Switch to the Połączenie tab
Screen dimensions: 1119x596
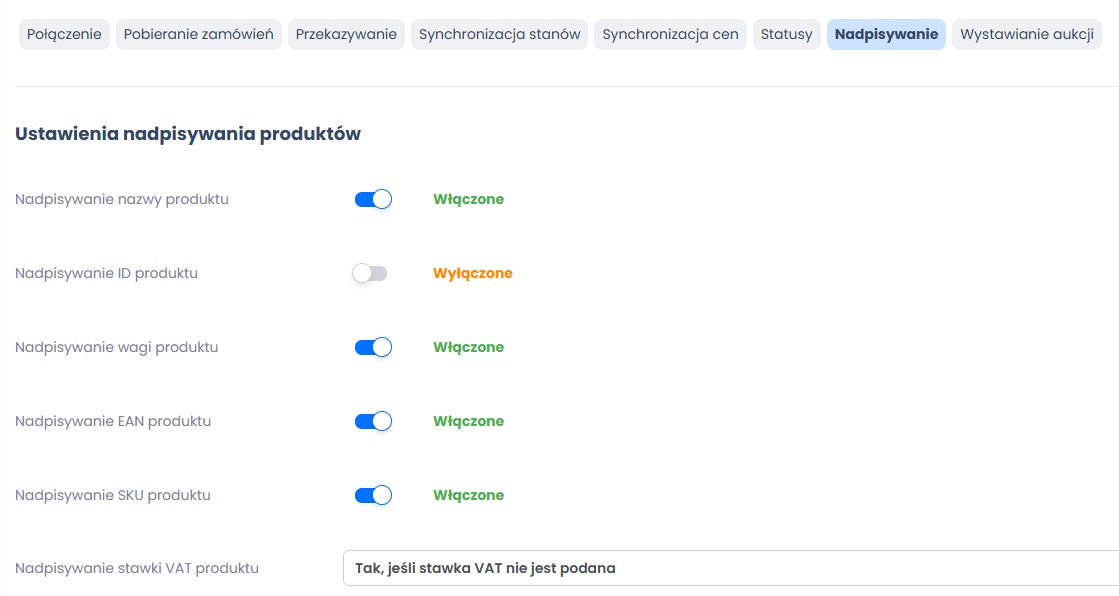click(64, 34)
